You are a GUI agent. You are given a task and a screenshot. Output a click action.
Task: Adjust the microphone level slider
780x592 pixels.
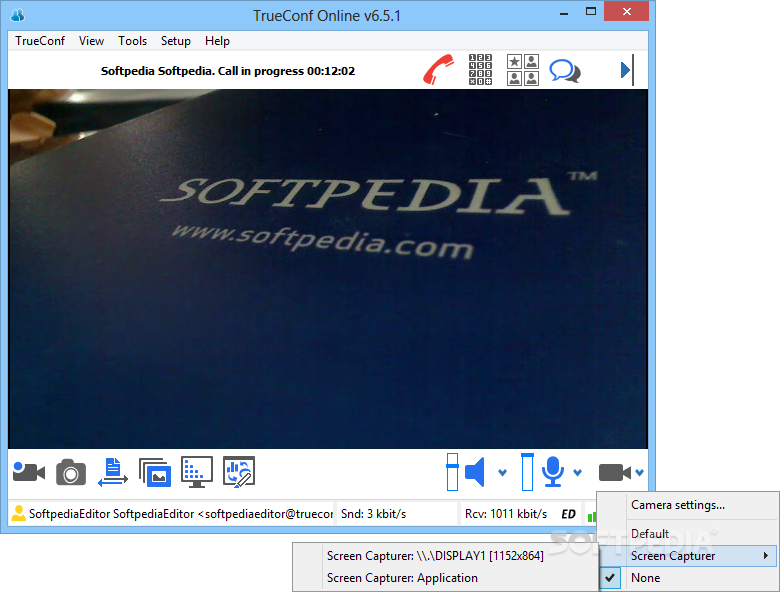pyautogui.click(x=527, y=472)
